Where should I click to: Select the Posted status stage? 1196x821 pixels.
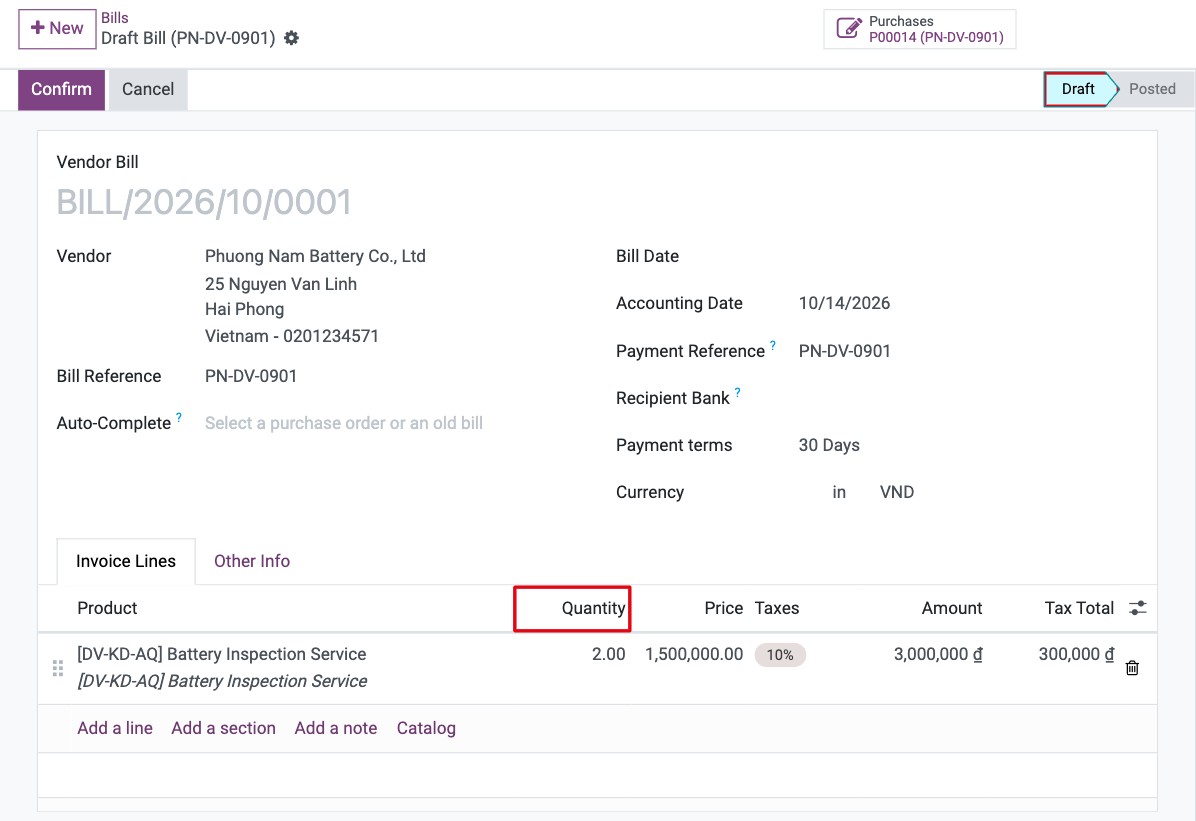[1152, 89]
